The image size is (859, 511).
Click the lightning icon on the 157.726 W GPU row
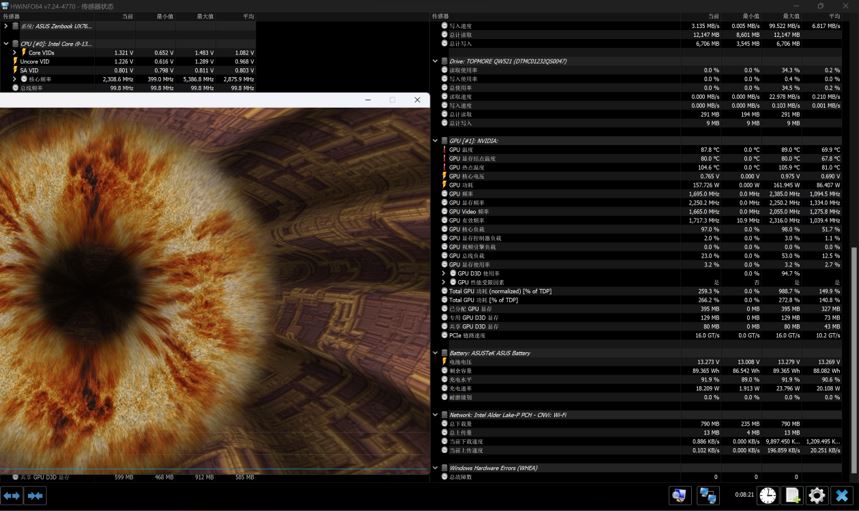444,185
